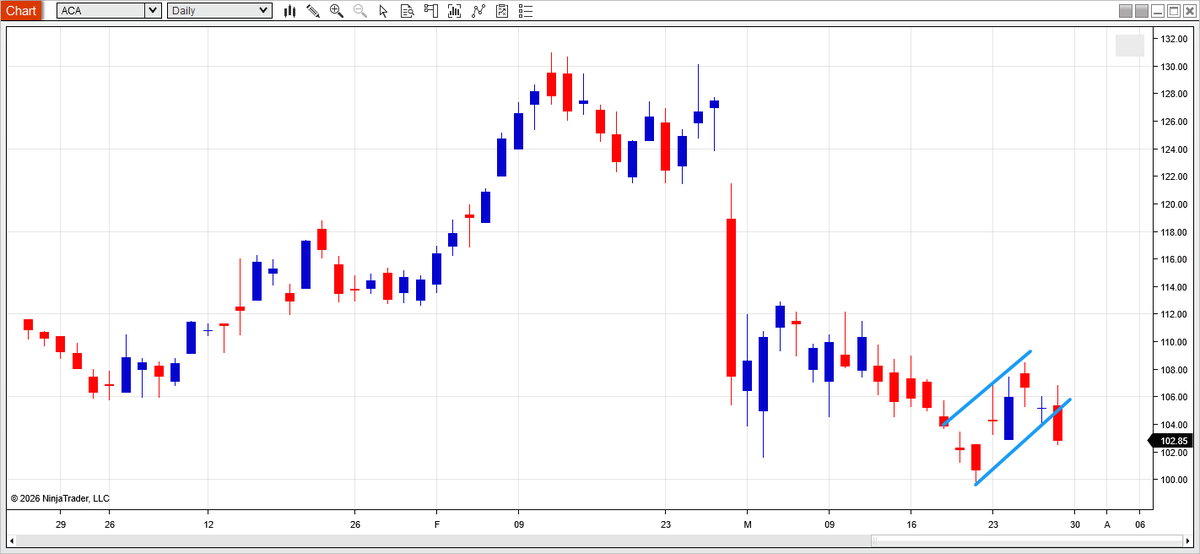
Task: Click the gray box in chart corner
Action: click(x=1129, y=45)
